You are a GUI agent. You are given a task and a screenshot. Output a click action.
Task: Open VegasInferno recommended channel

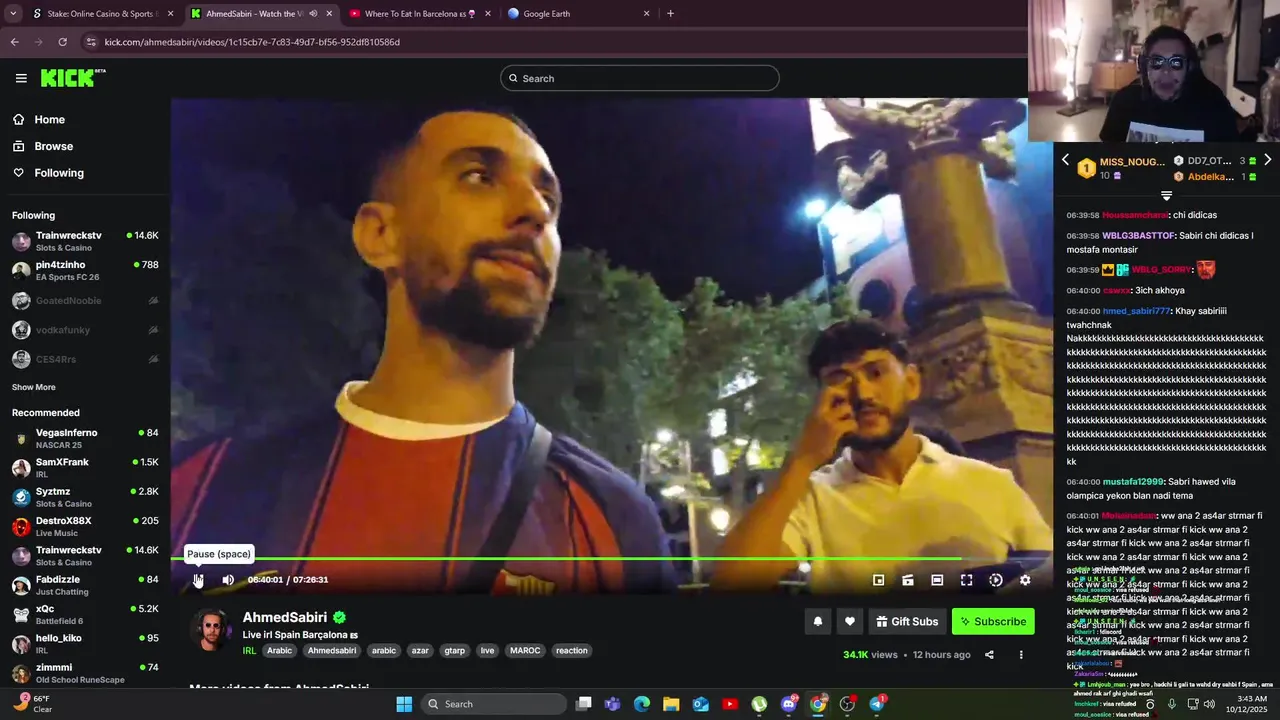click(85, 438)
